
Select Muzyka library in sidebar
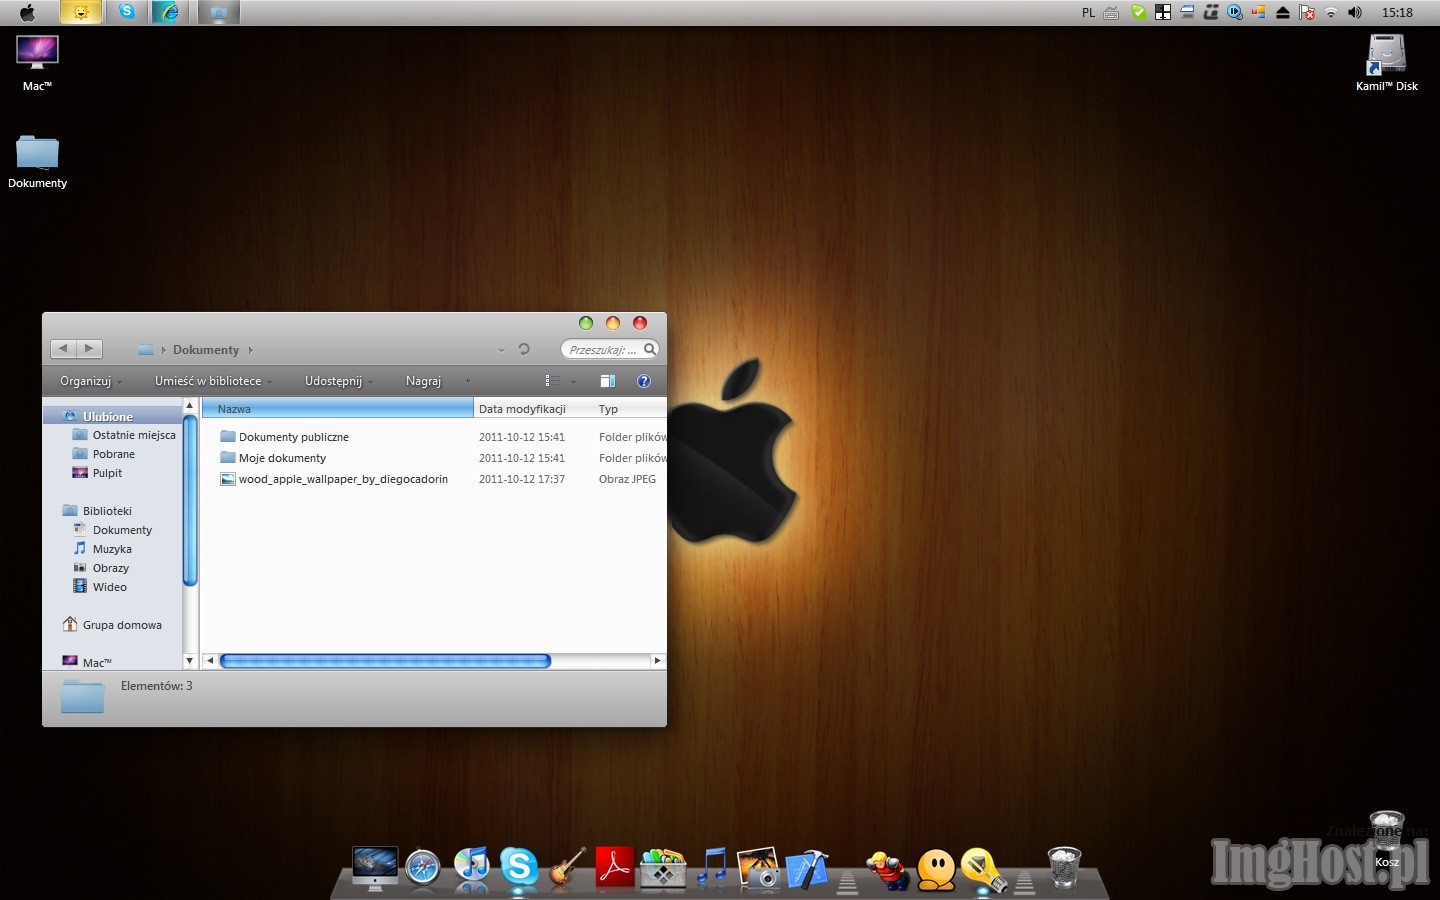tap(112, 549)
